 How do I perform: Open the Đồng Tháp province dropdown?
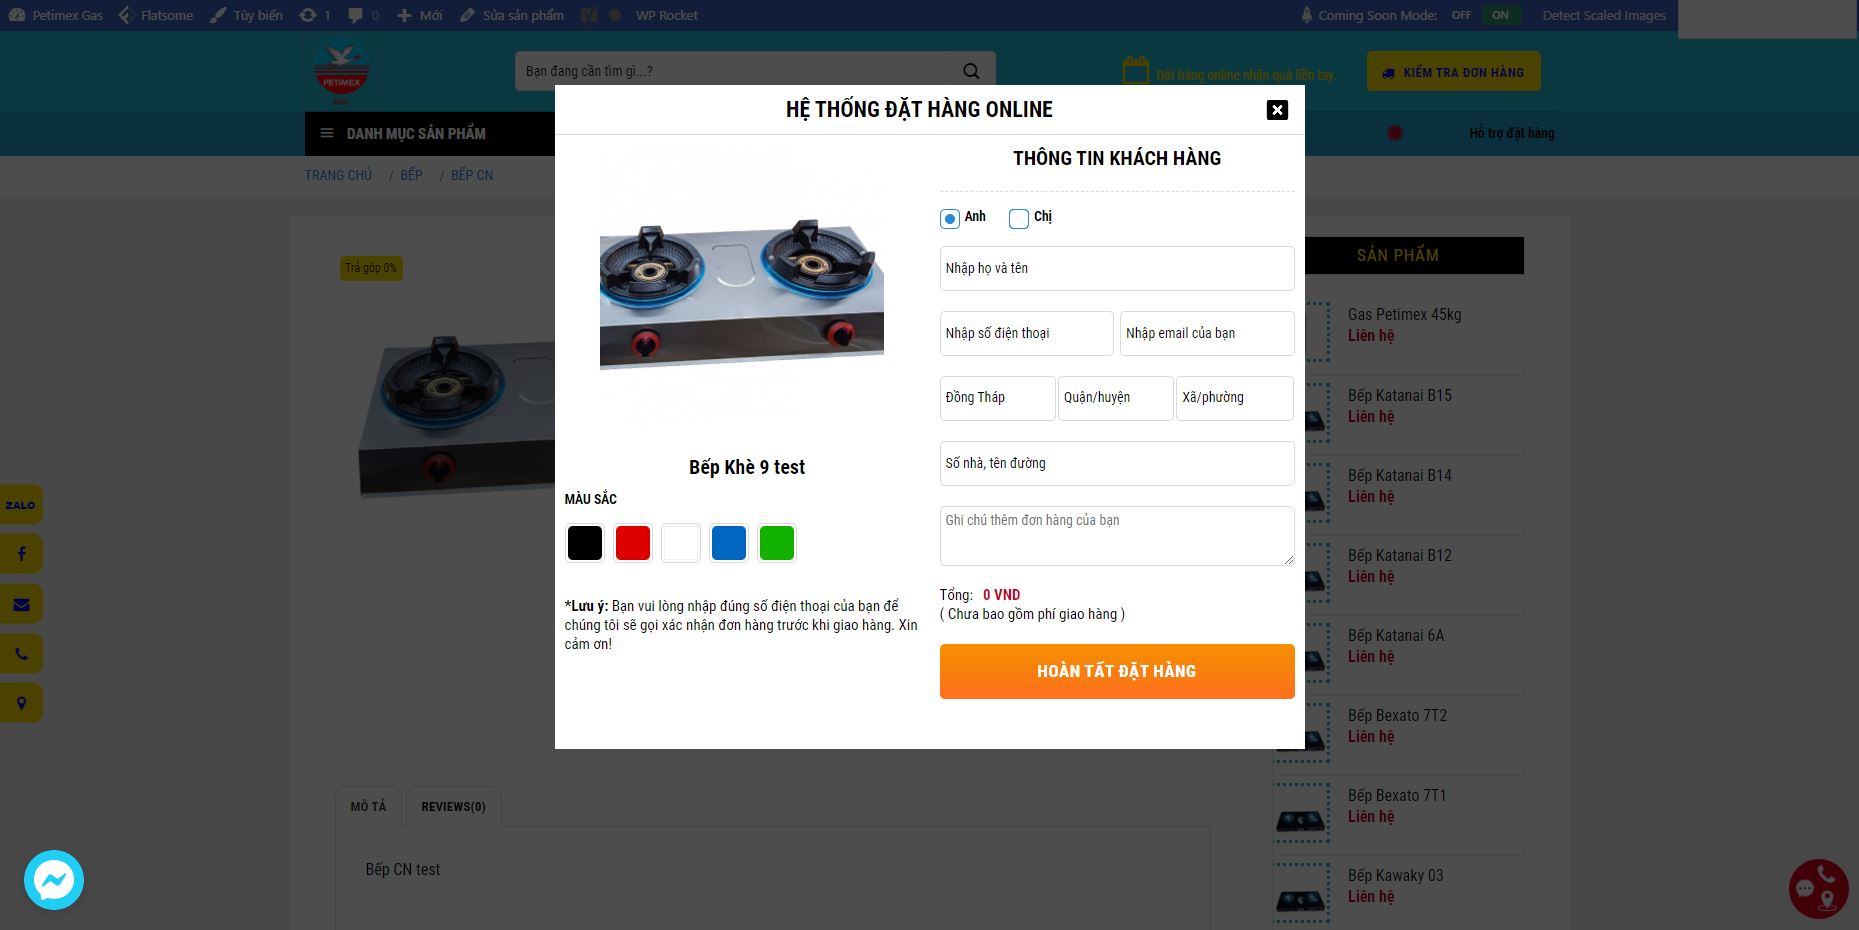click(997, 398)
